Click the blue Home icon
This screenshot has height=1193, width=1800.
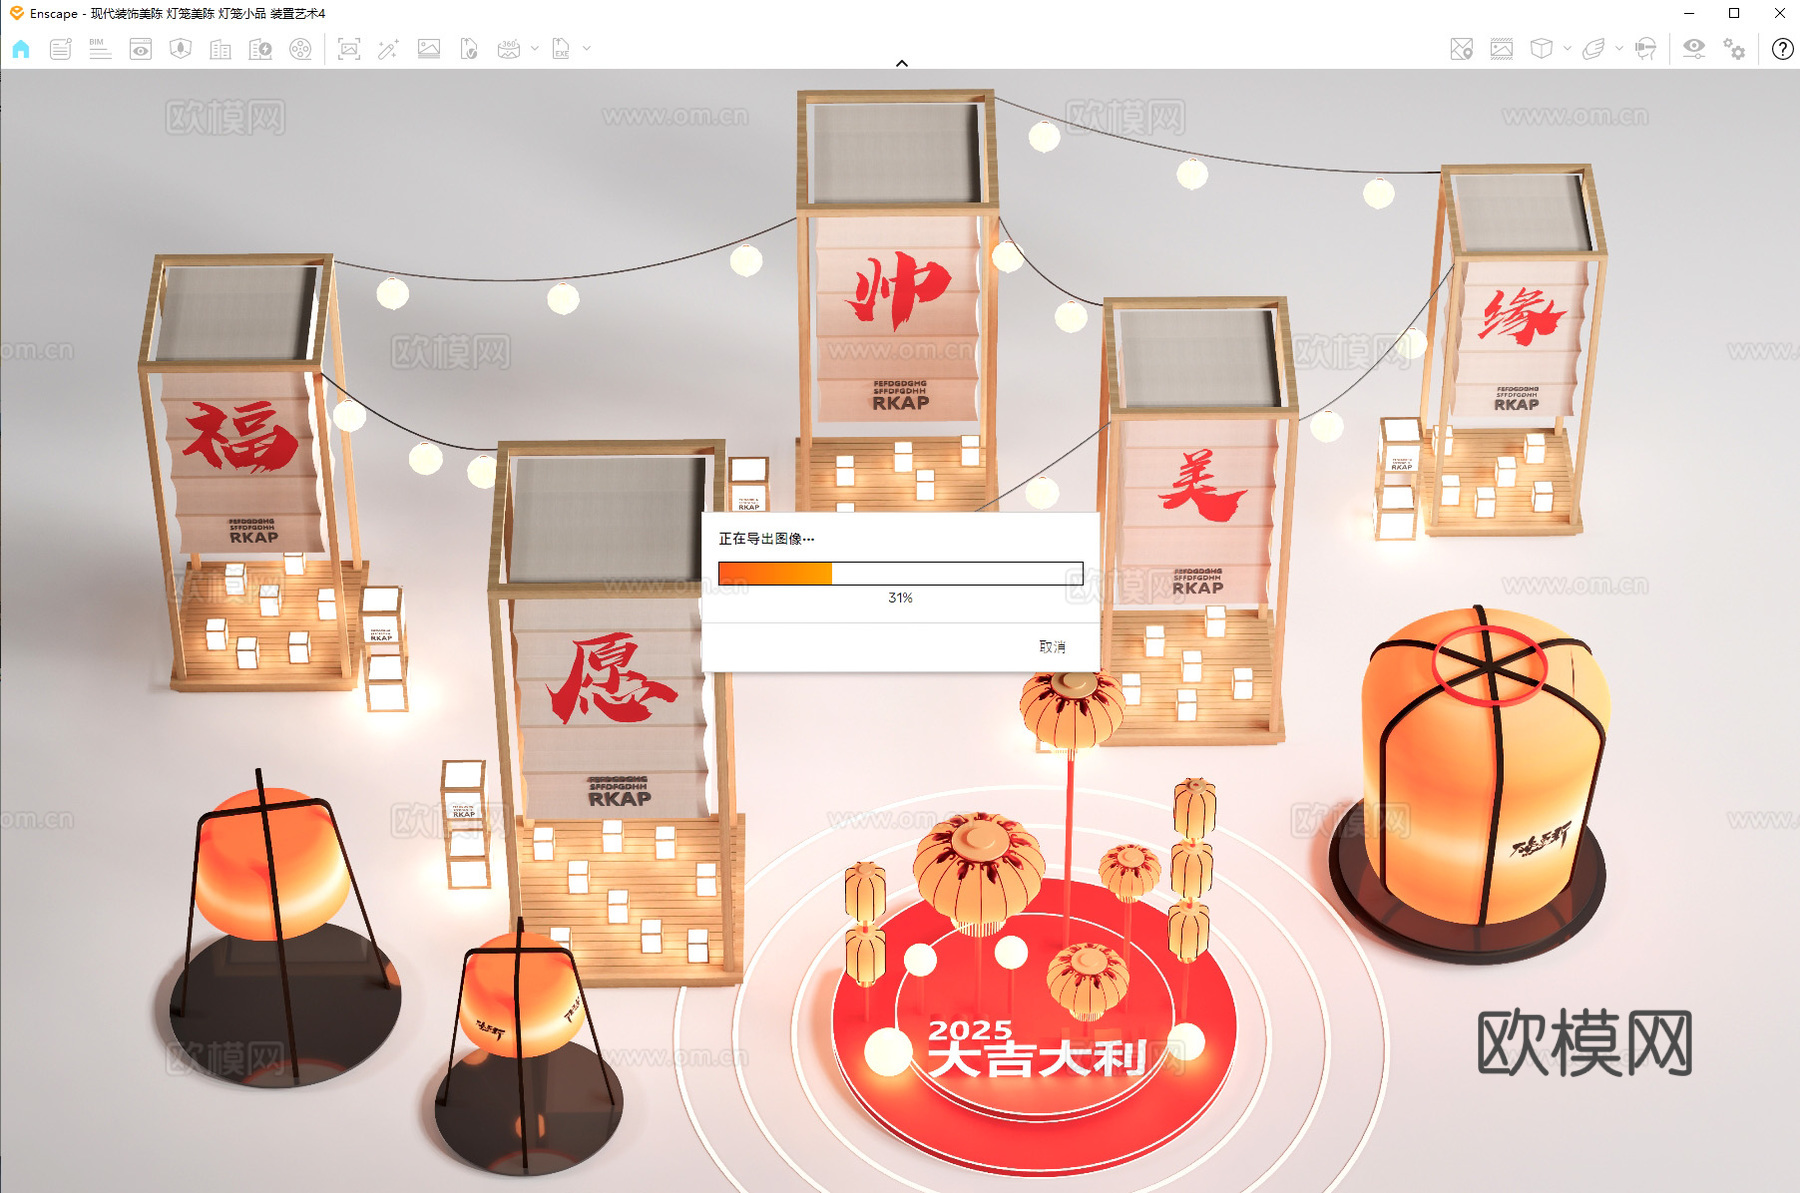point(21,48)
